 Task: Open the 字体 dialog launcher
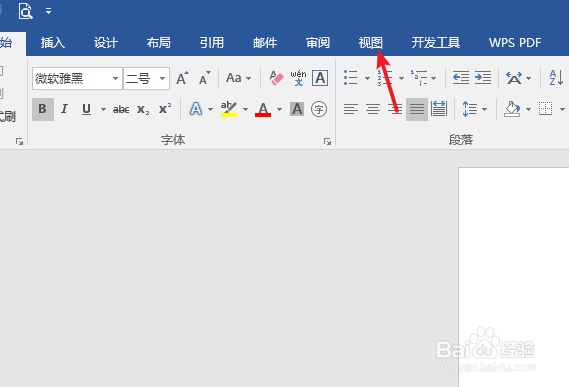tap(327, 142)
